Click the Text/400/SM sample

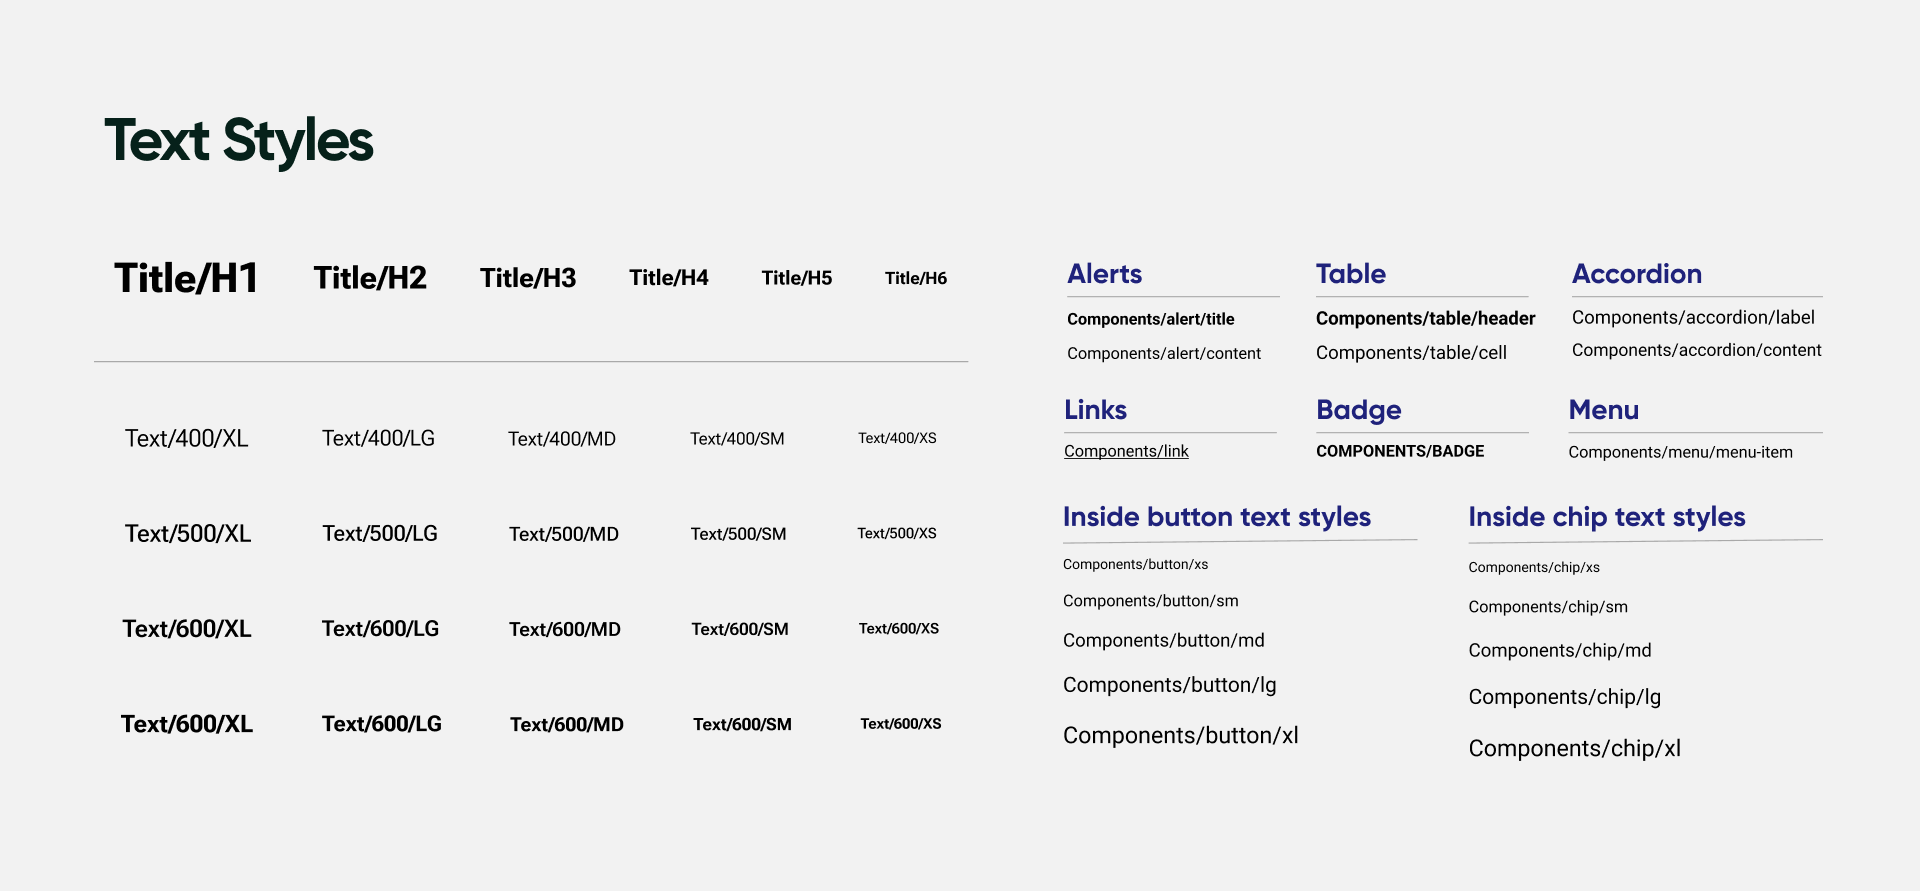(737, 439)
